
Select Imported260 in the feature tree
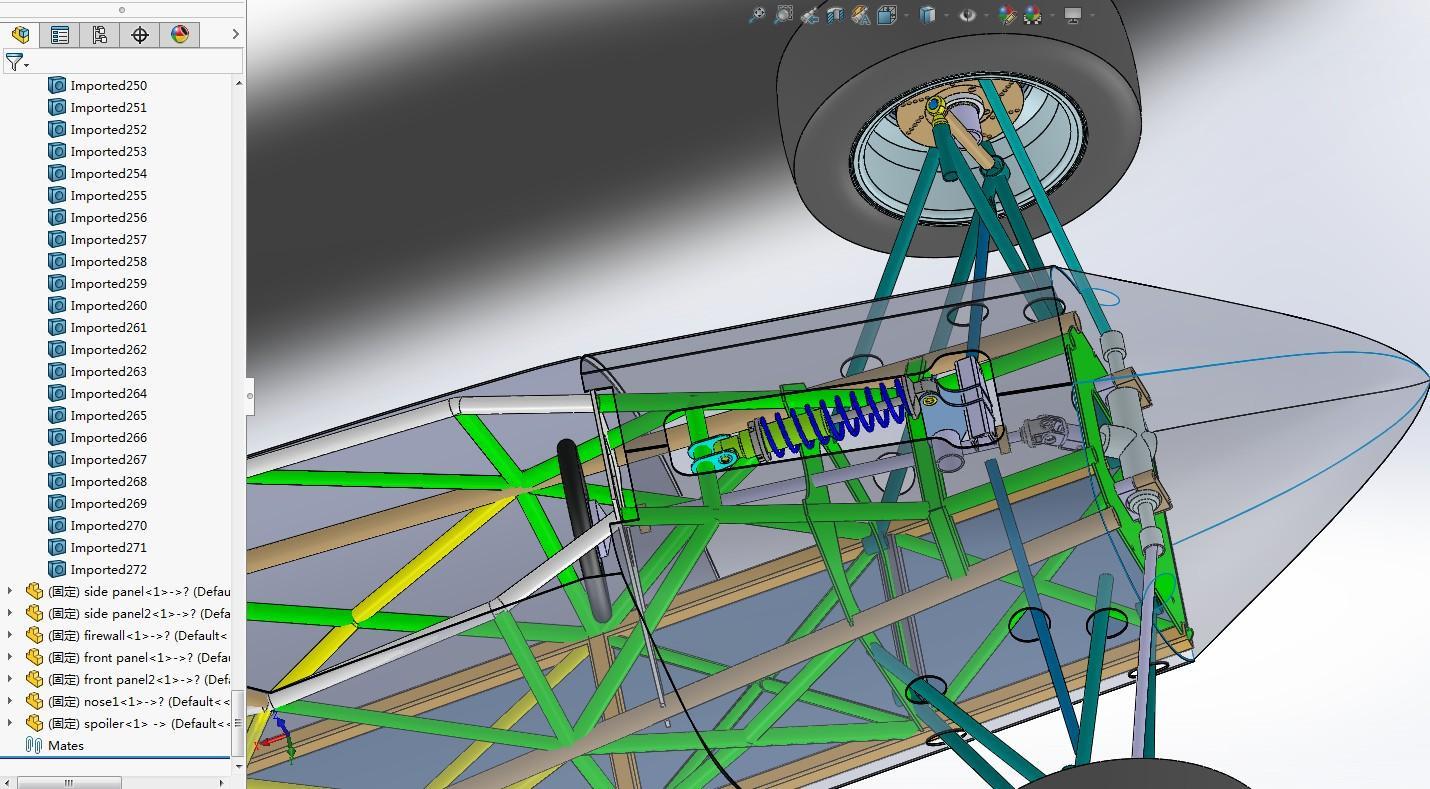tap(108, 305)
